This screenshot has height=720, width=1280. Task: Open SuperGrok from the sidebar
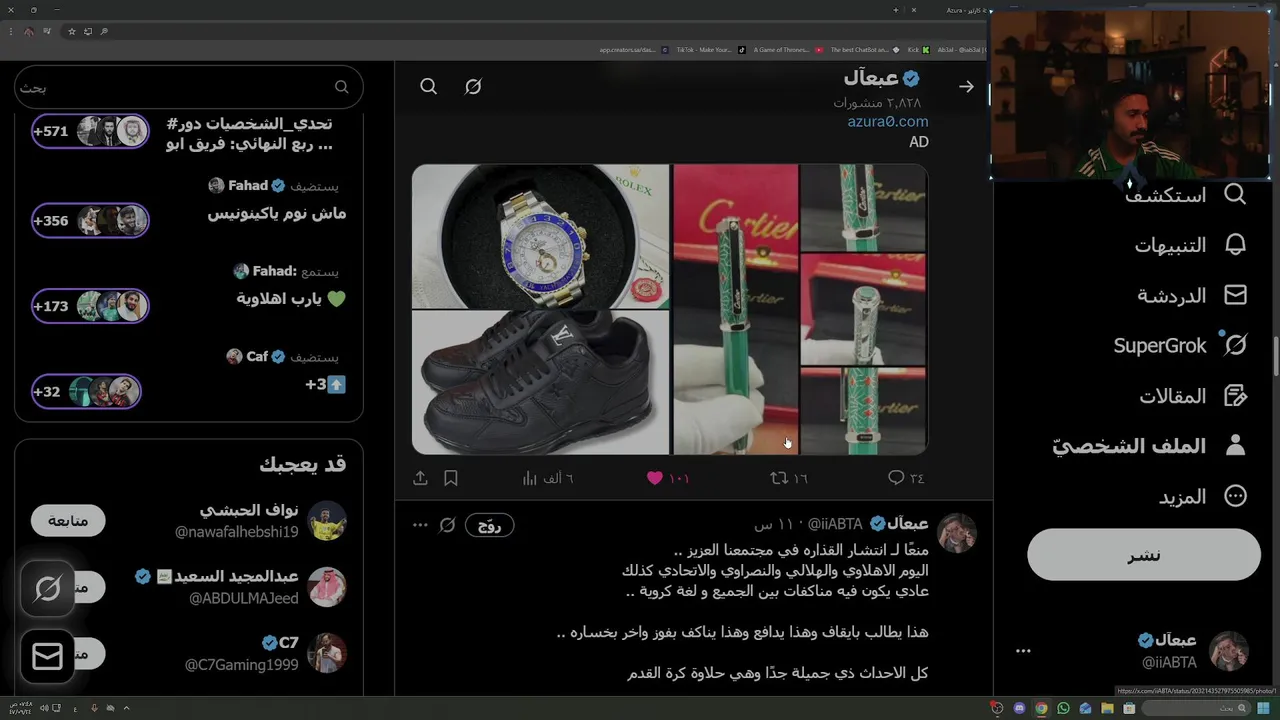[x=1180, y=345]
